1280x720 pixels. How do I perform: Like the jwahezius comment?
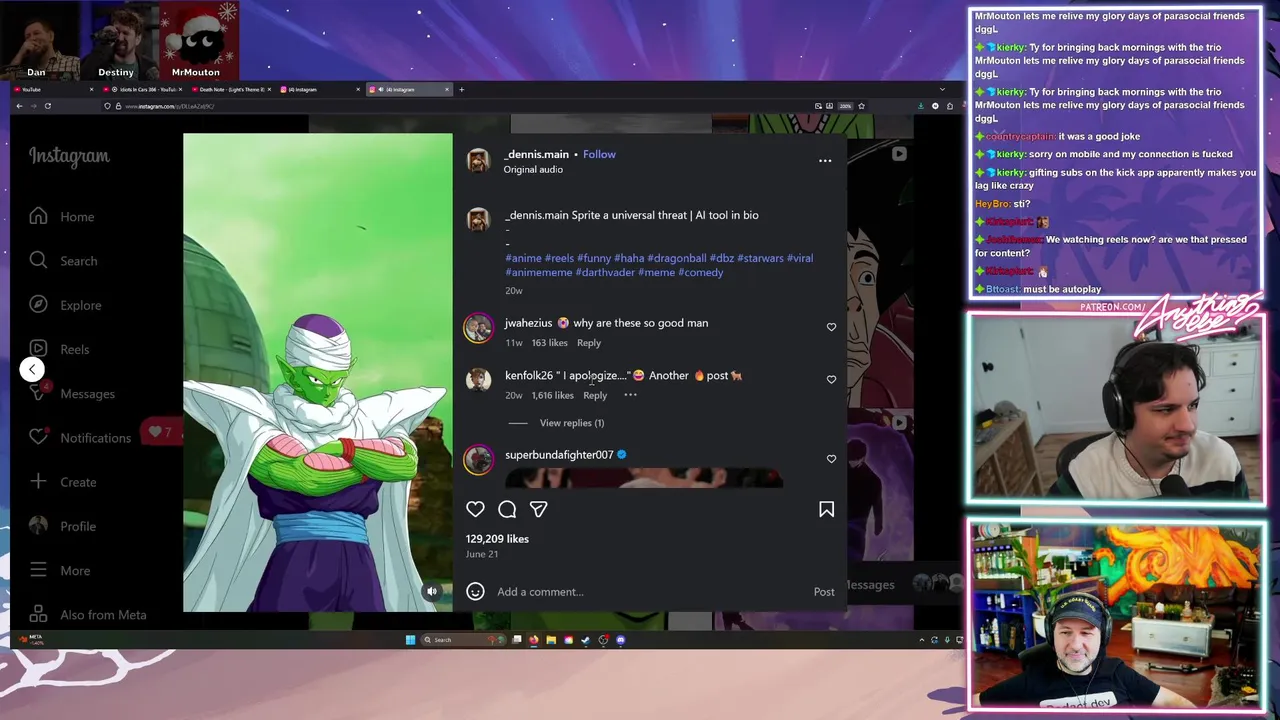tap(831, 327)
